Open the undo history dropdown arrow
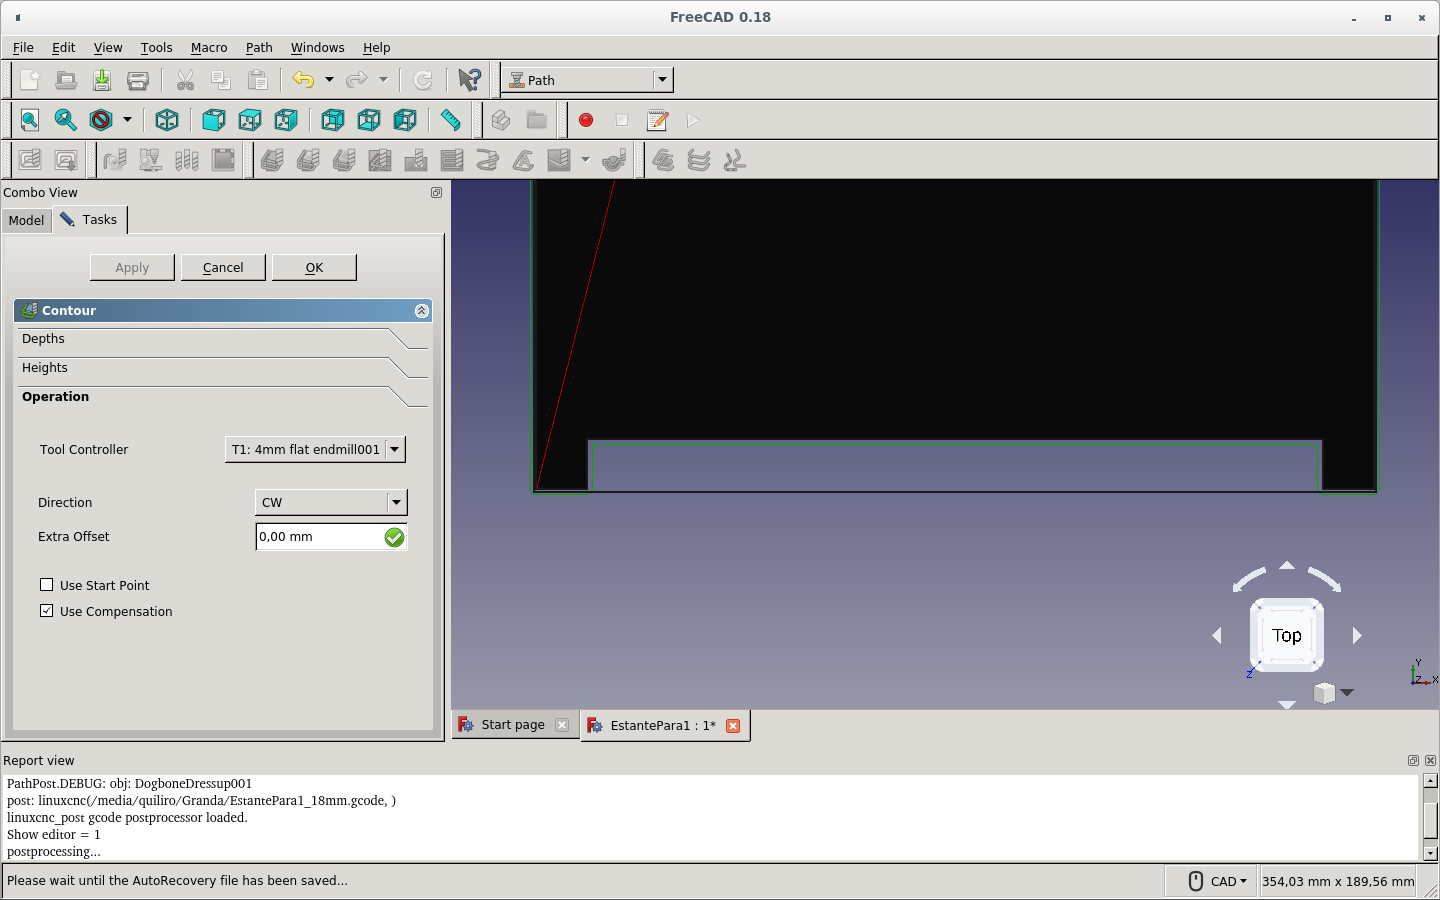Screen dimensions: 1440x900 pos(329,80)
